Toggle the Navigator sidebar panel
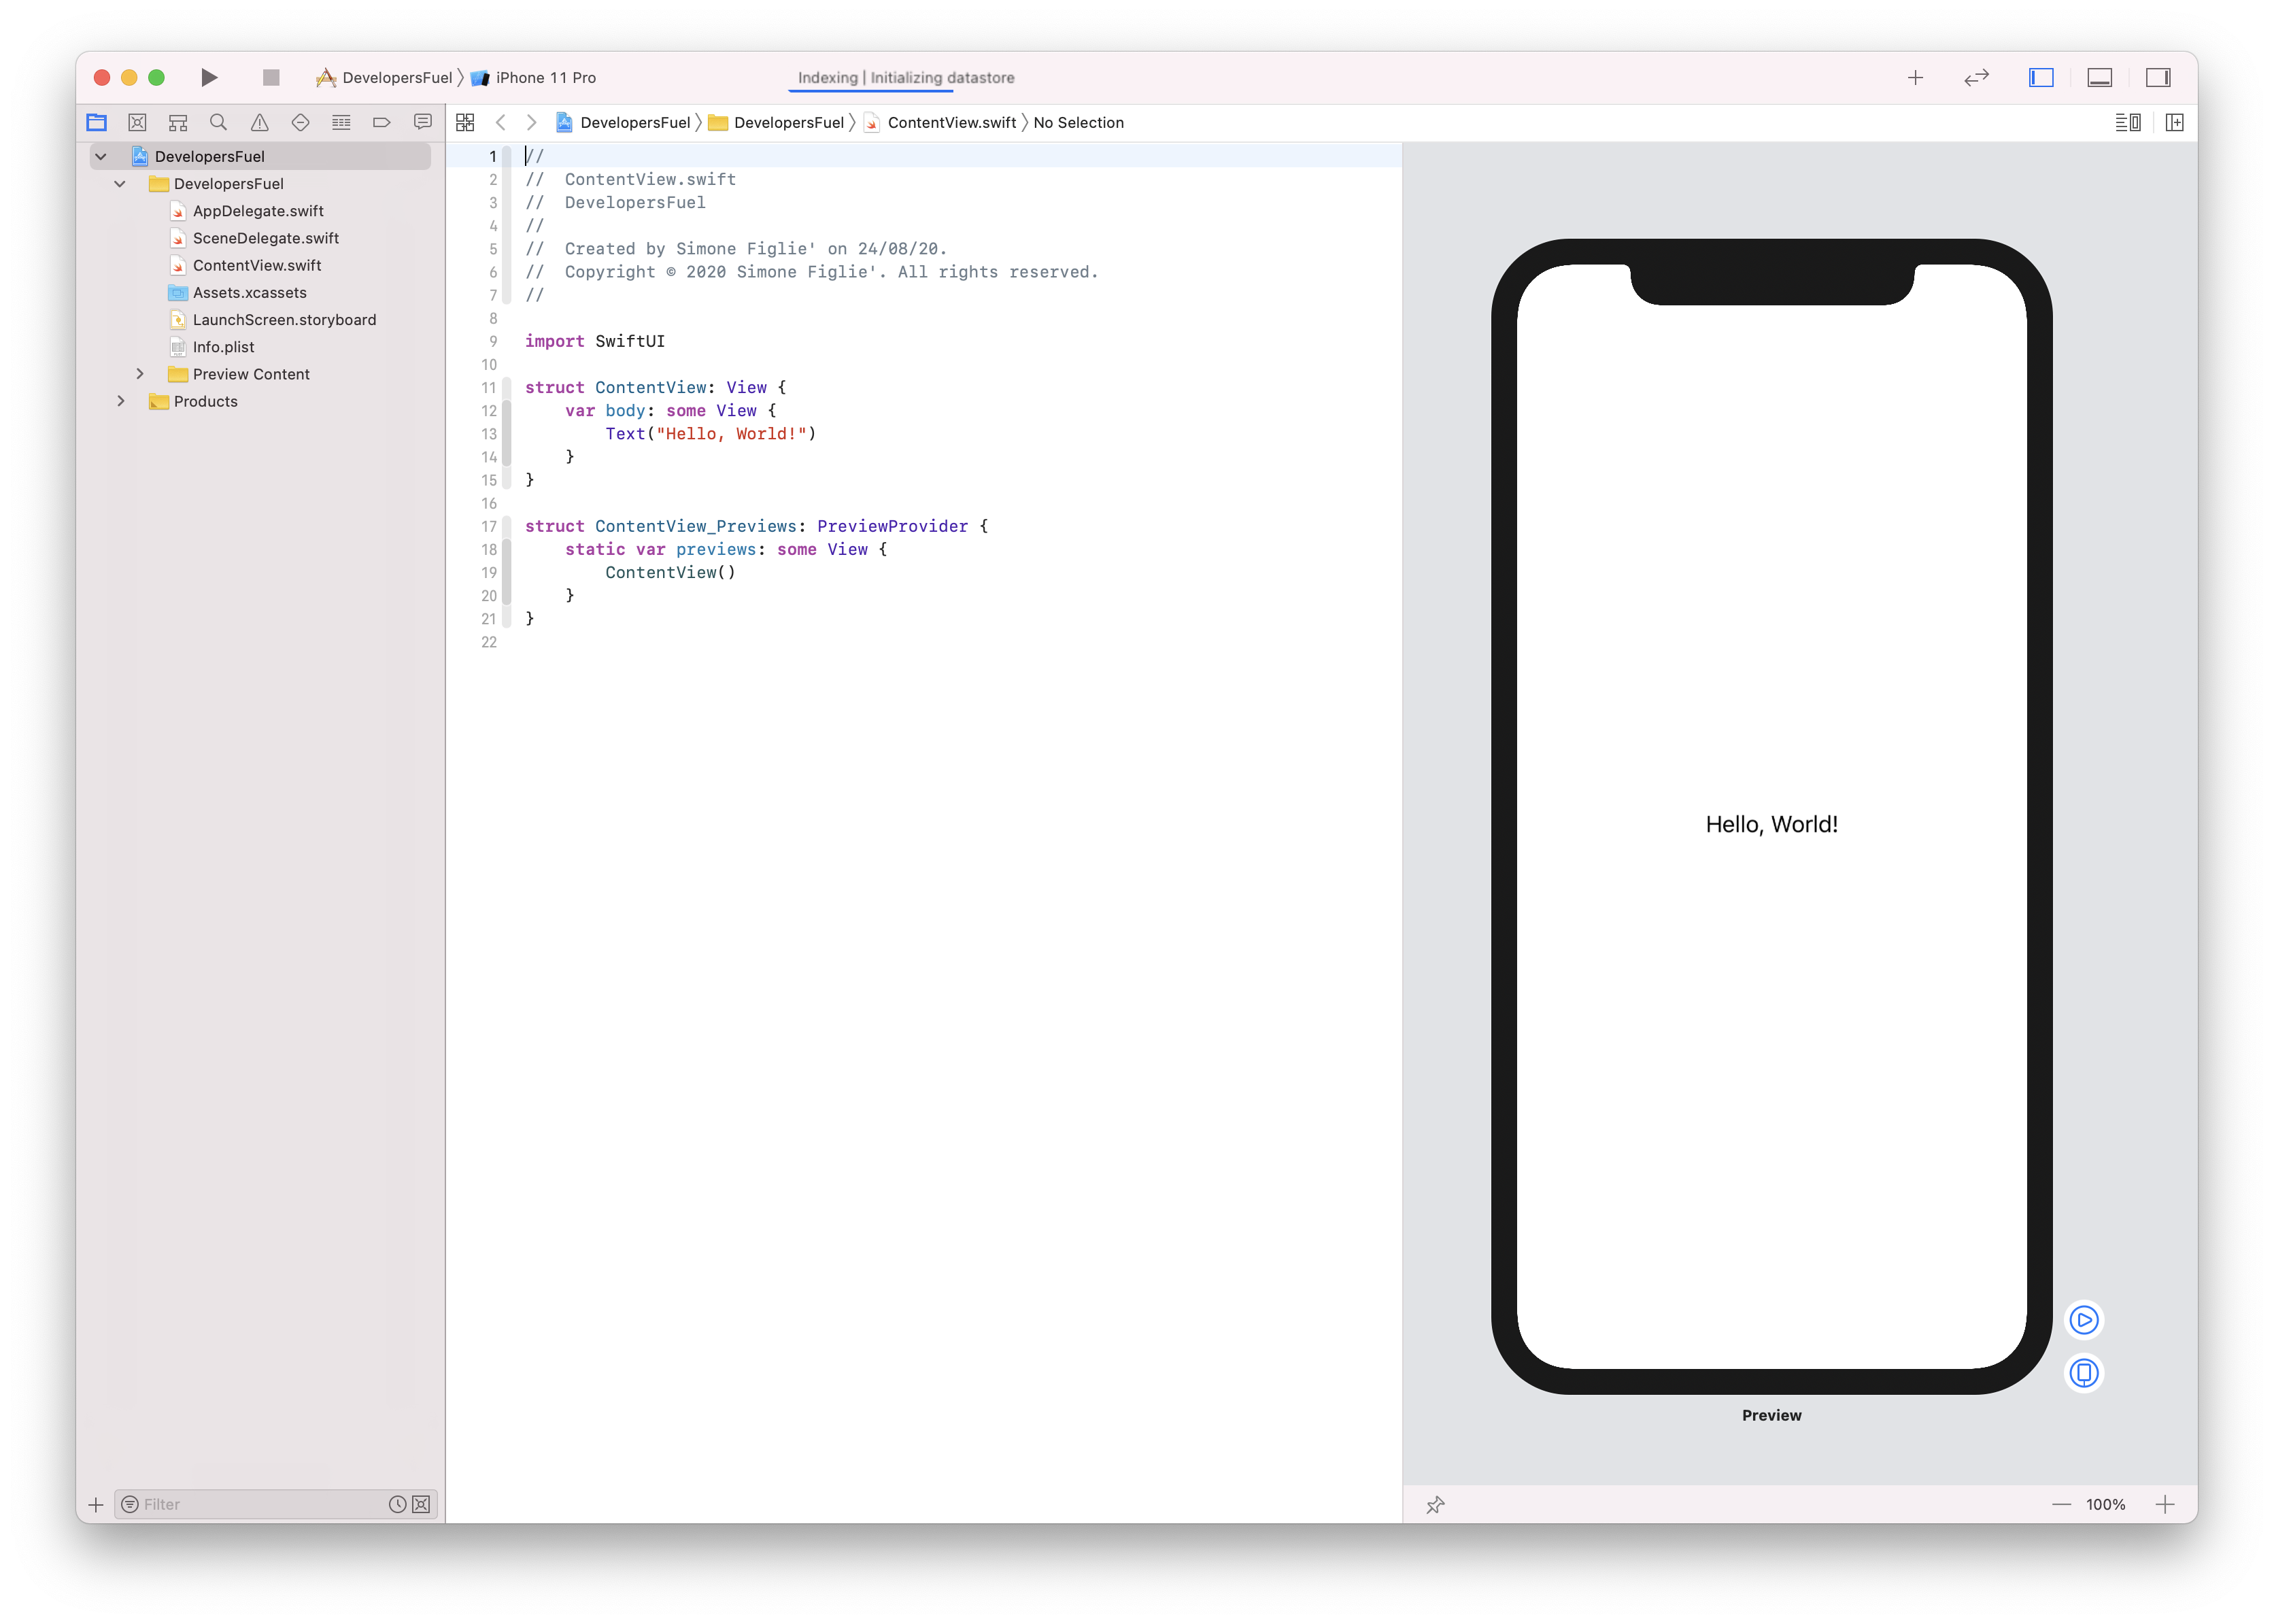Viewport: 2274px width, 1624px height. coord(2041,77)
